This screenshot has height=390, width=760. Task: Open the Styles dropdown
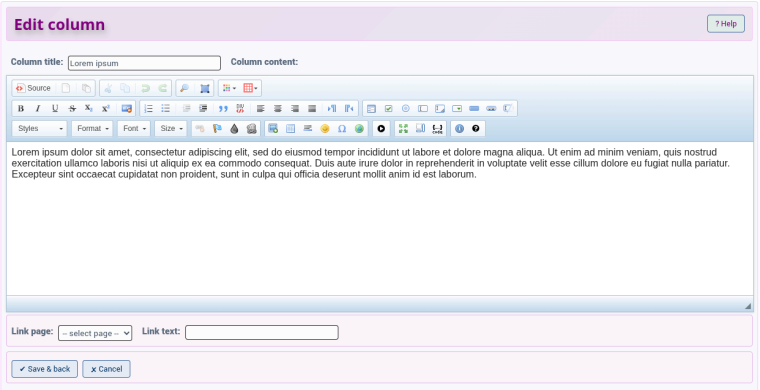40,128
